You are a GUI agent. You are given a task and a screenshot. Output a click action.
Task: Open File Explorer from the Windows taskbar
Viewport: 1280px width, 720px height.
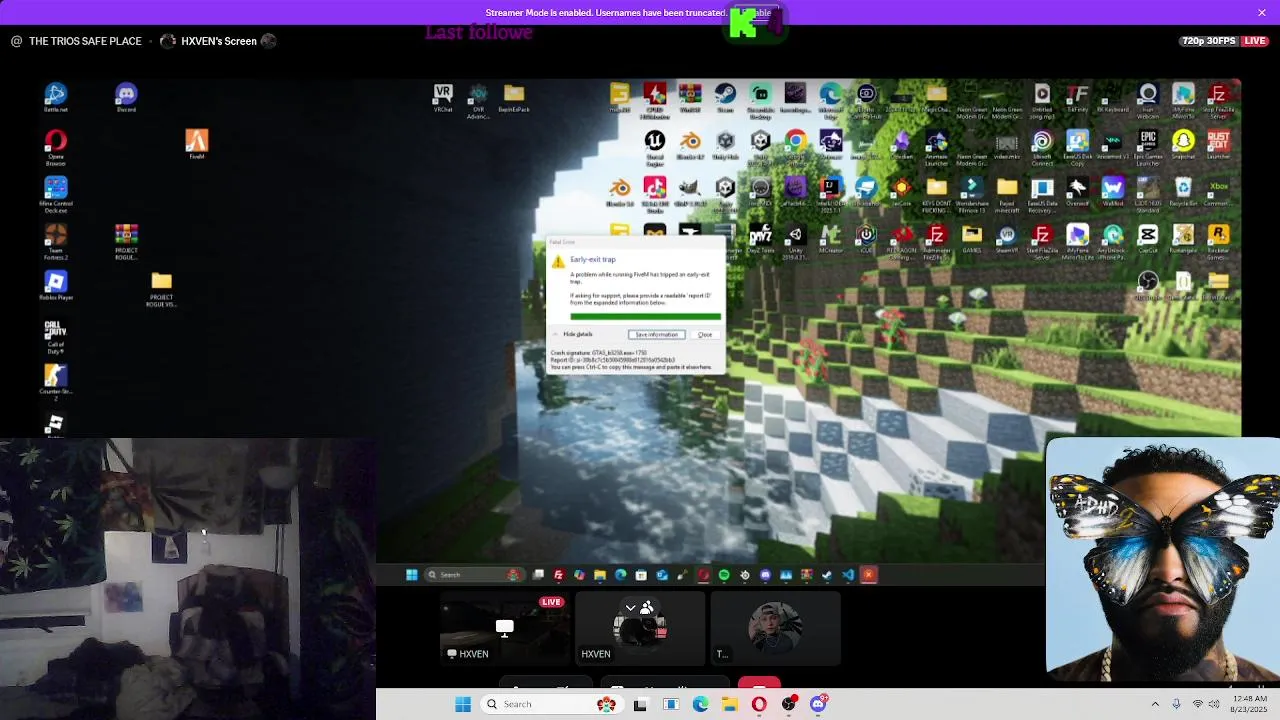[730, 704]
